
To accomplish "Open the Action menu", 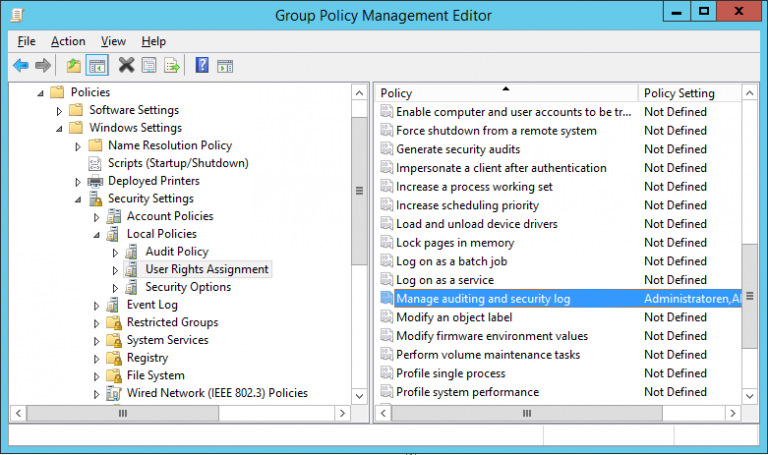I will click(68, 41).
